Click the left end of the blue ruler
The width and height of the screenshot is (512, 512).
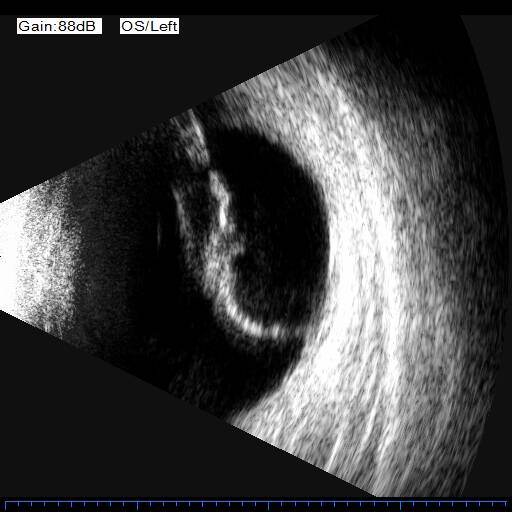tap(6, 504)
